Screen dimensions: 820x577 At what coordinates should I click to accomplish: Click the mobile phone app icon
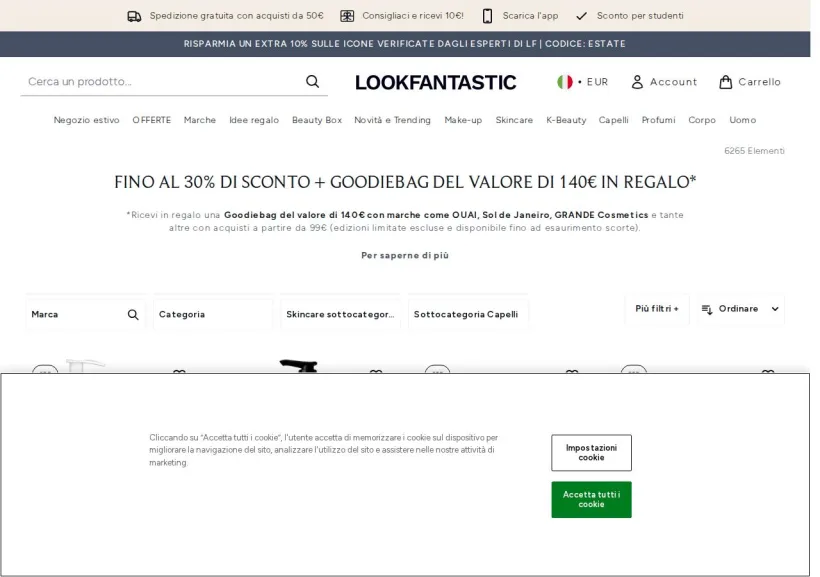[487, 16]
